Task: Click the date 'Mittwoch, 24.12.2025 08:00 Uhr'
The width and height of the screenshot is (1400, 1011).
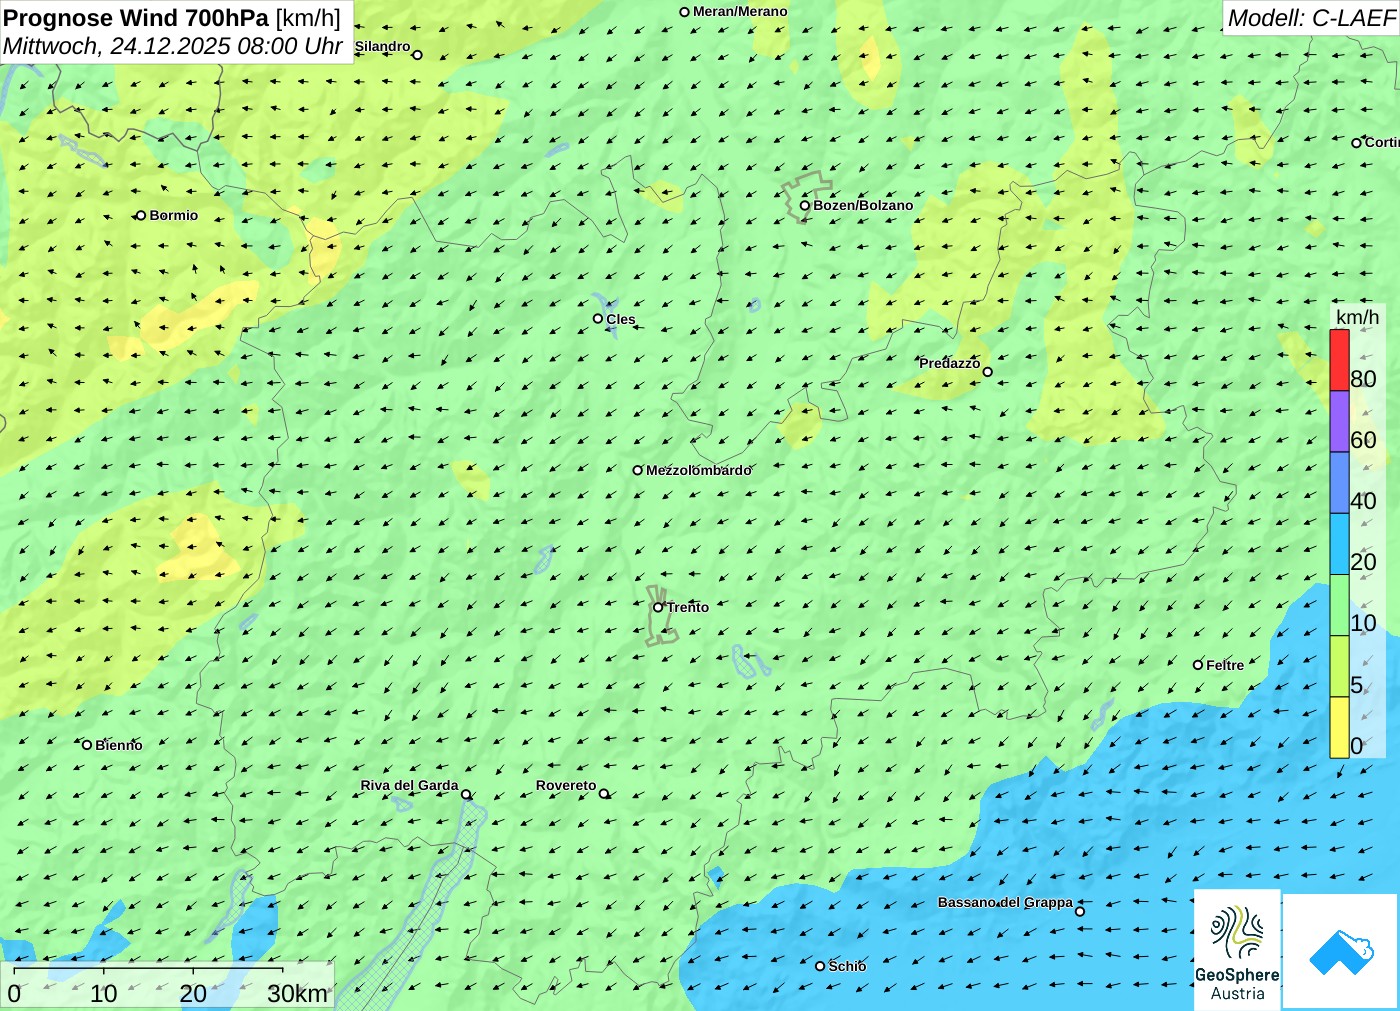Action: tap(173, 46)
